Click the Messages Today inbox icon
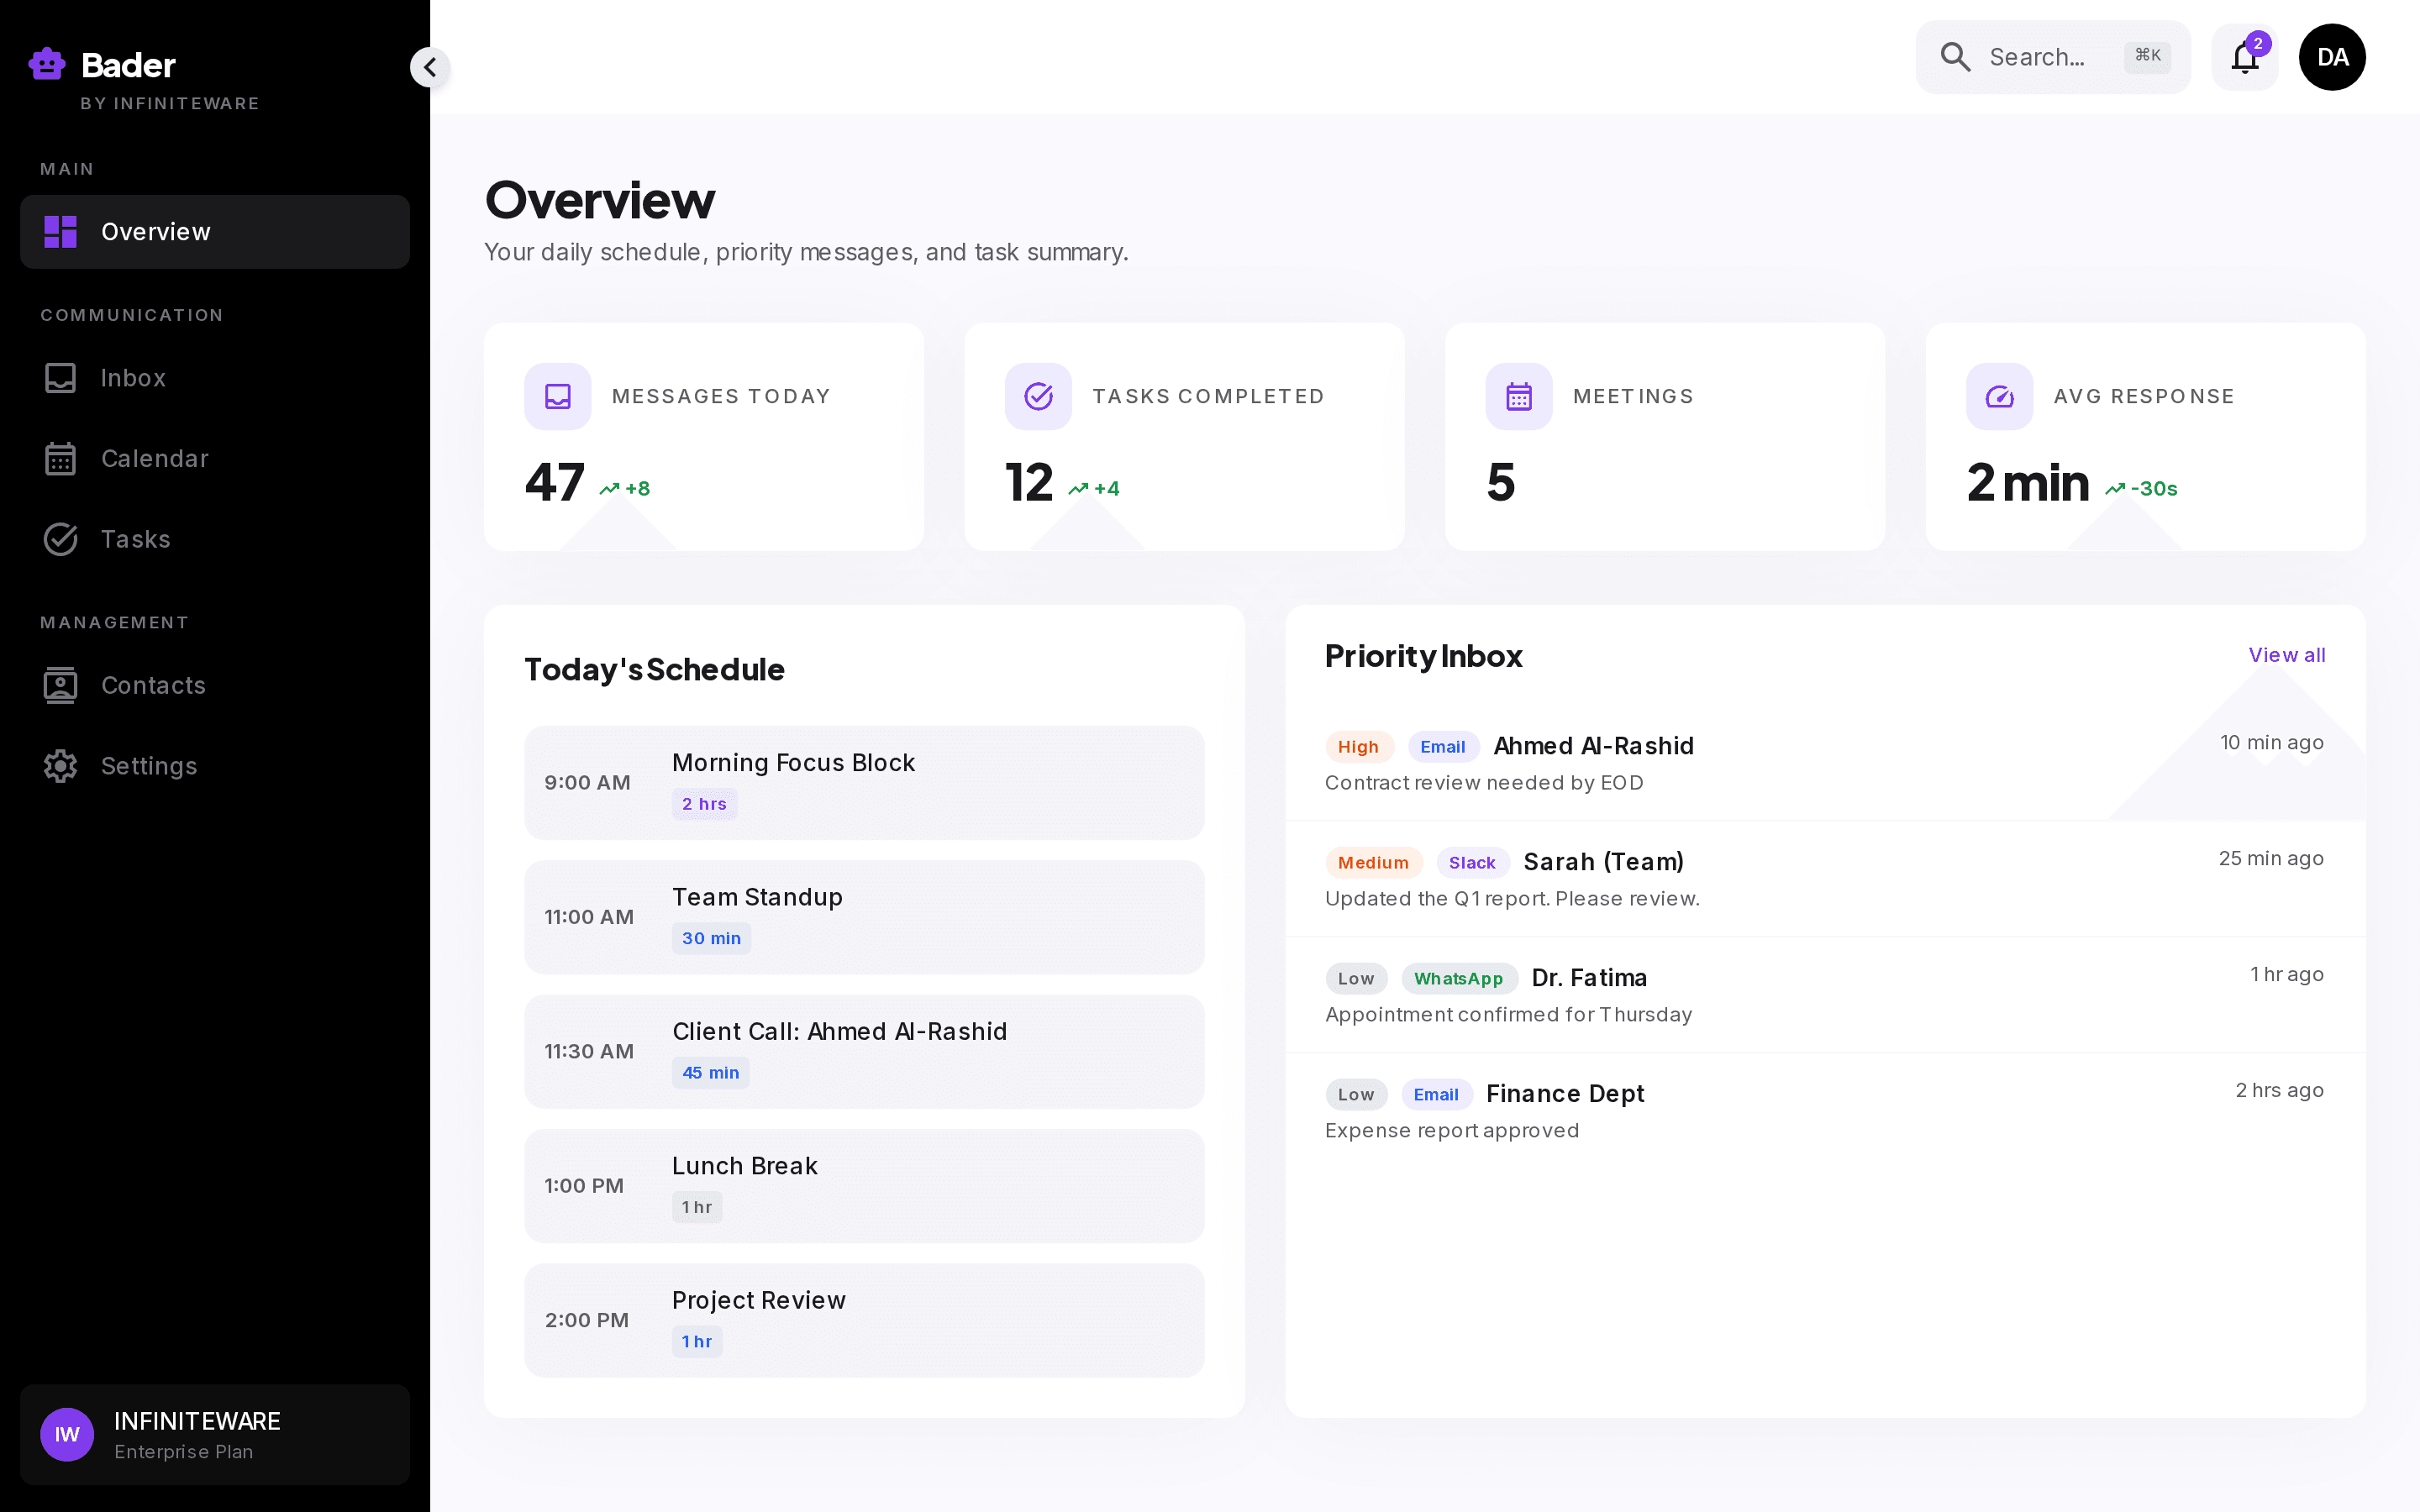 558,396
